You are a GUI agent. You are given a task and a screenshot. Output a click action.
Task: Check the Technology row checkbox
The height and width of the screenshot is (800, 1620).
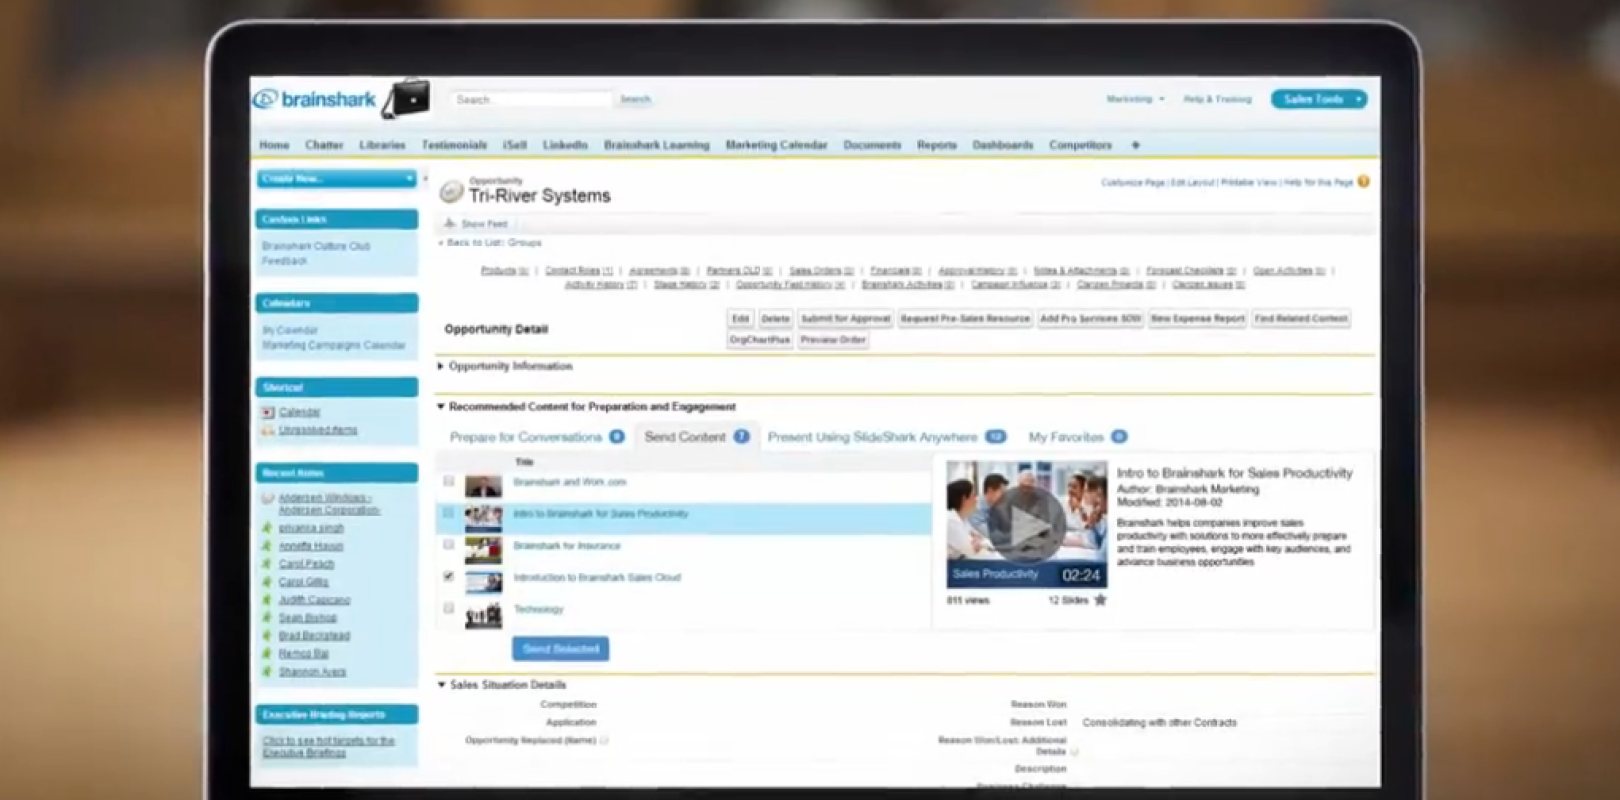pyautogui.click(x=448, y=608)
